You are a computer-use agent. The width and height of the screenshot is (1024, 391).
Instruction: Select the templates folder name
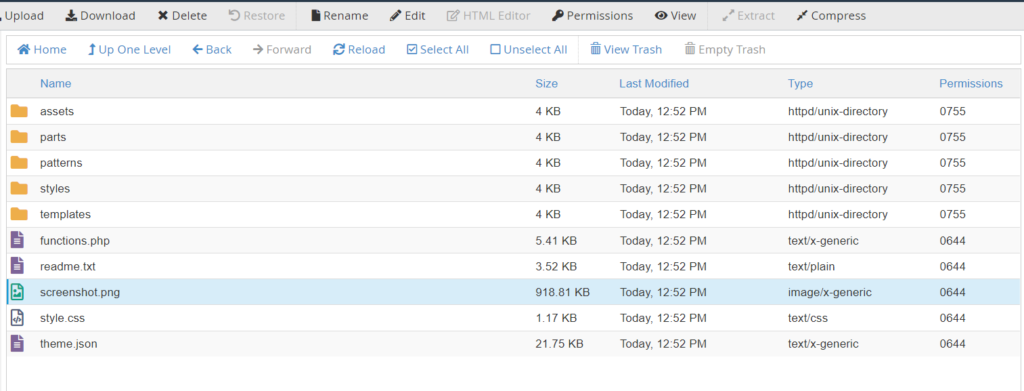[x=65, y=214]
